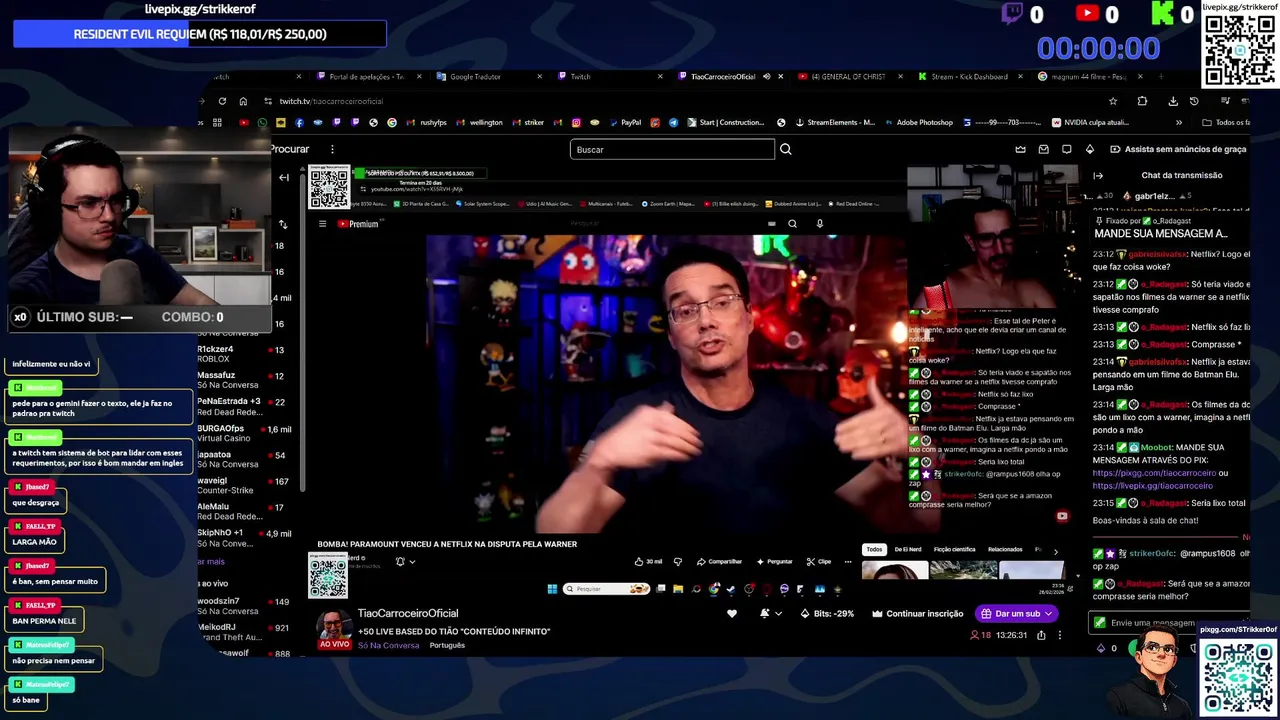The image size is (1280, 720).
Task: Click the embedded YouTube search magnifier
Action: pos(792,224)
